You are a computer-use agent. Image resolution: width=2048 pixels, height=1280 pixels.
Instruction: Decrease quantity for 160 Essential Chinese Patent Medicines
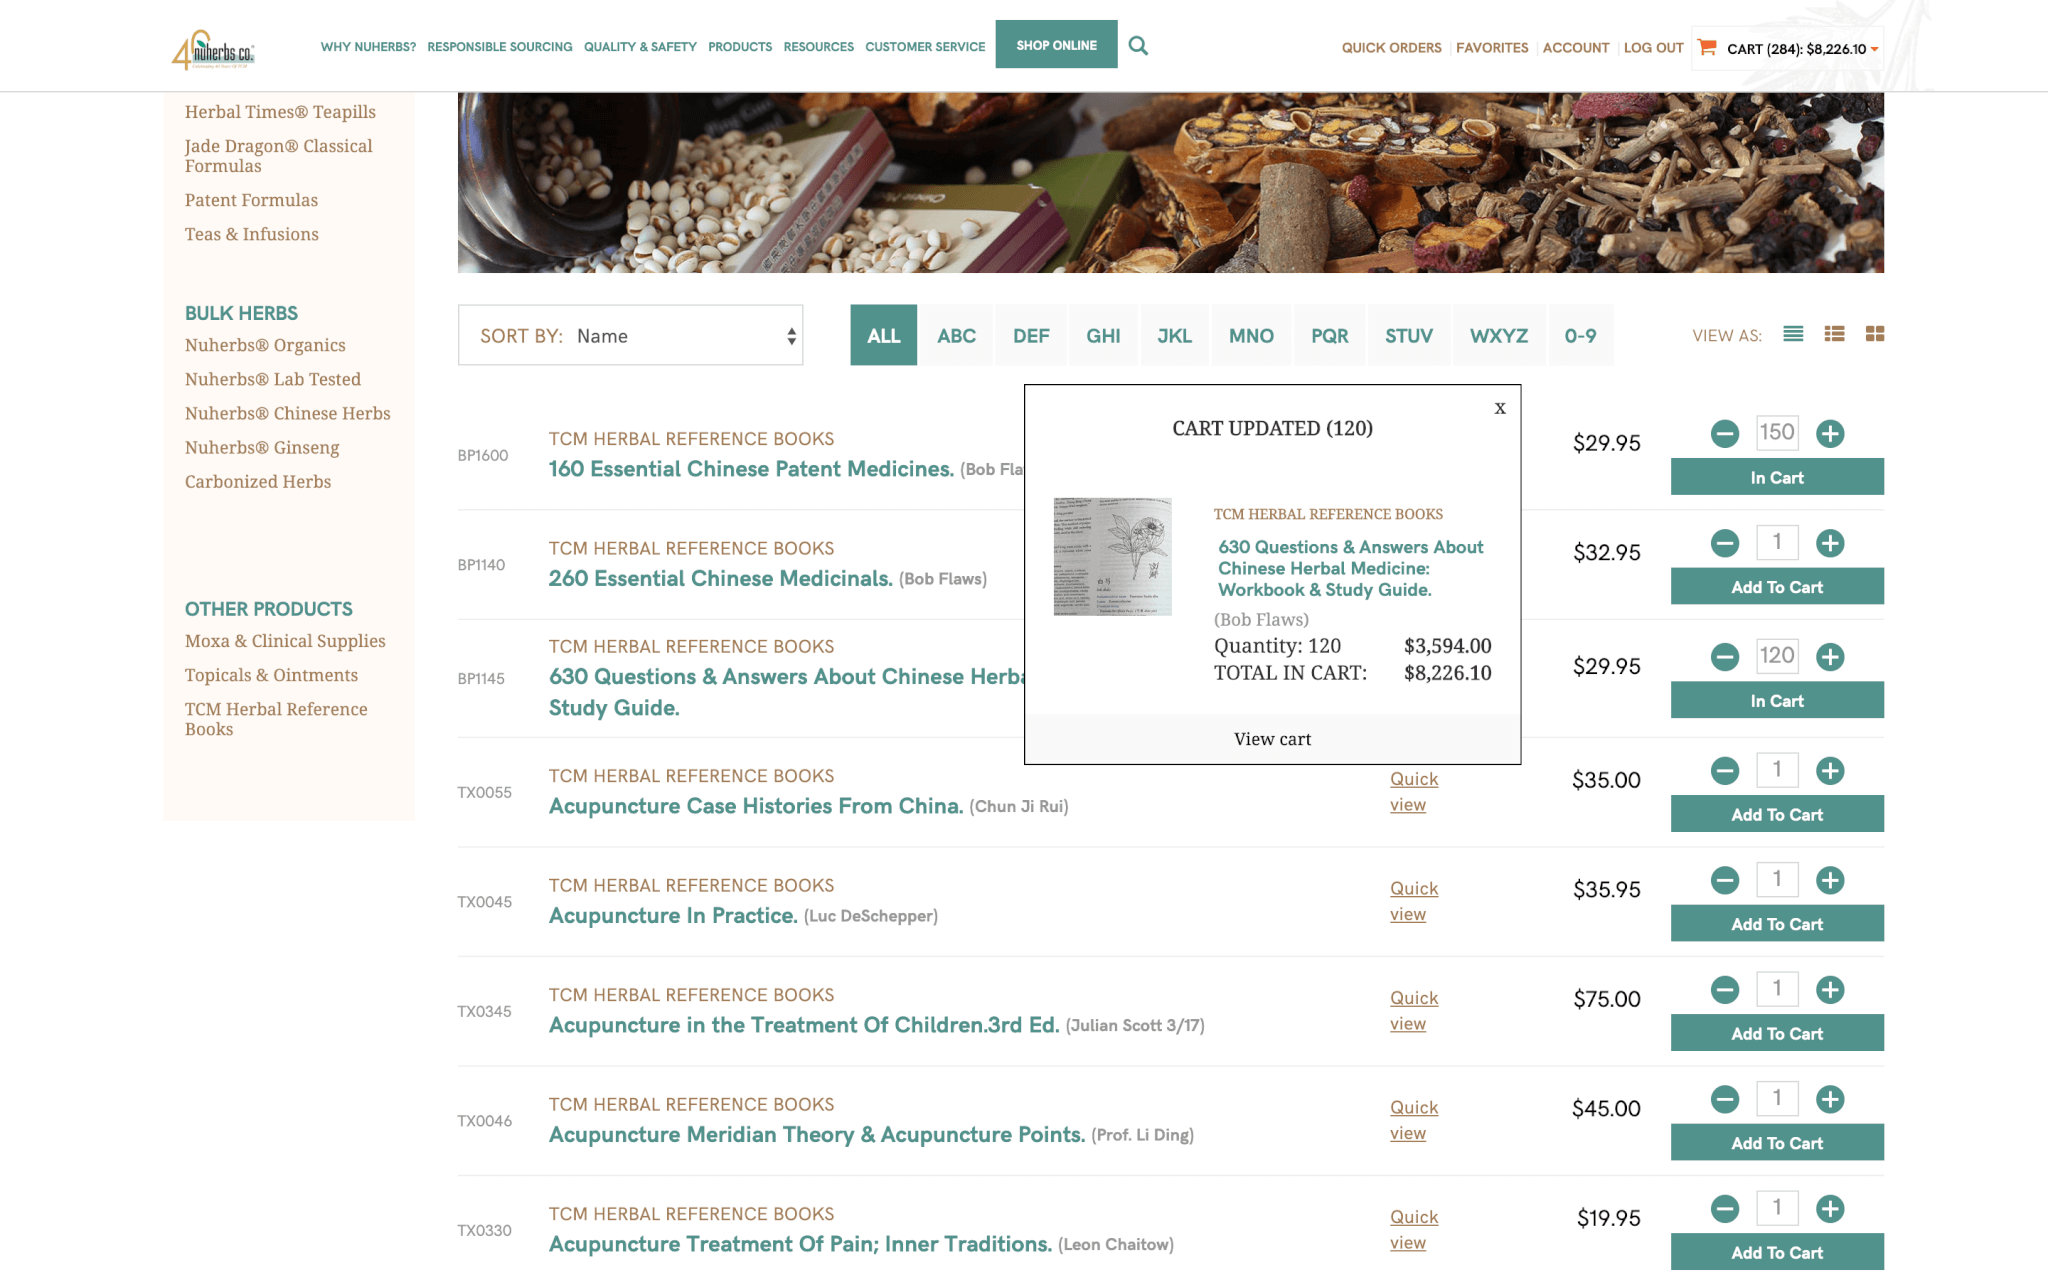(1725, 433)
